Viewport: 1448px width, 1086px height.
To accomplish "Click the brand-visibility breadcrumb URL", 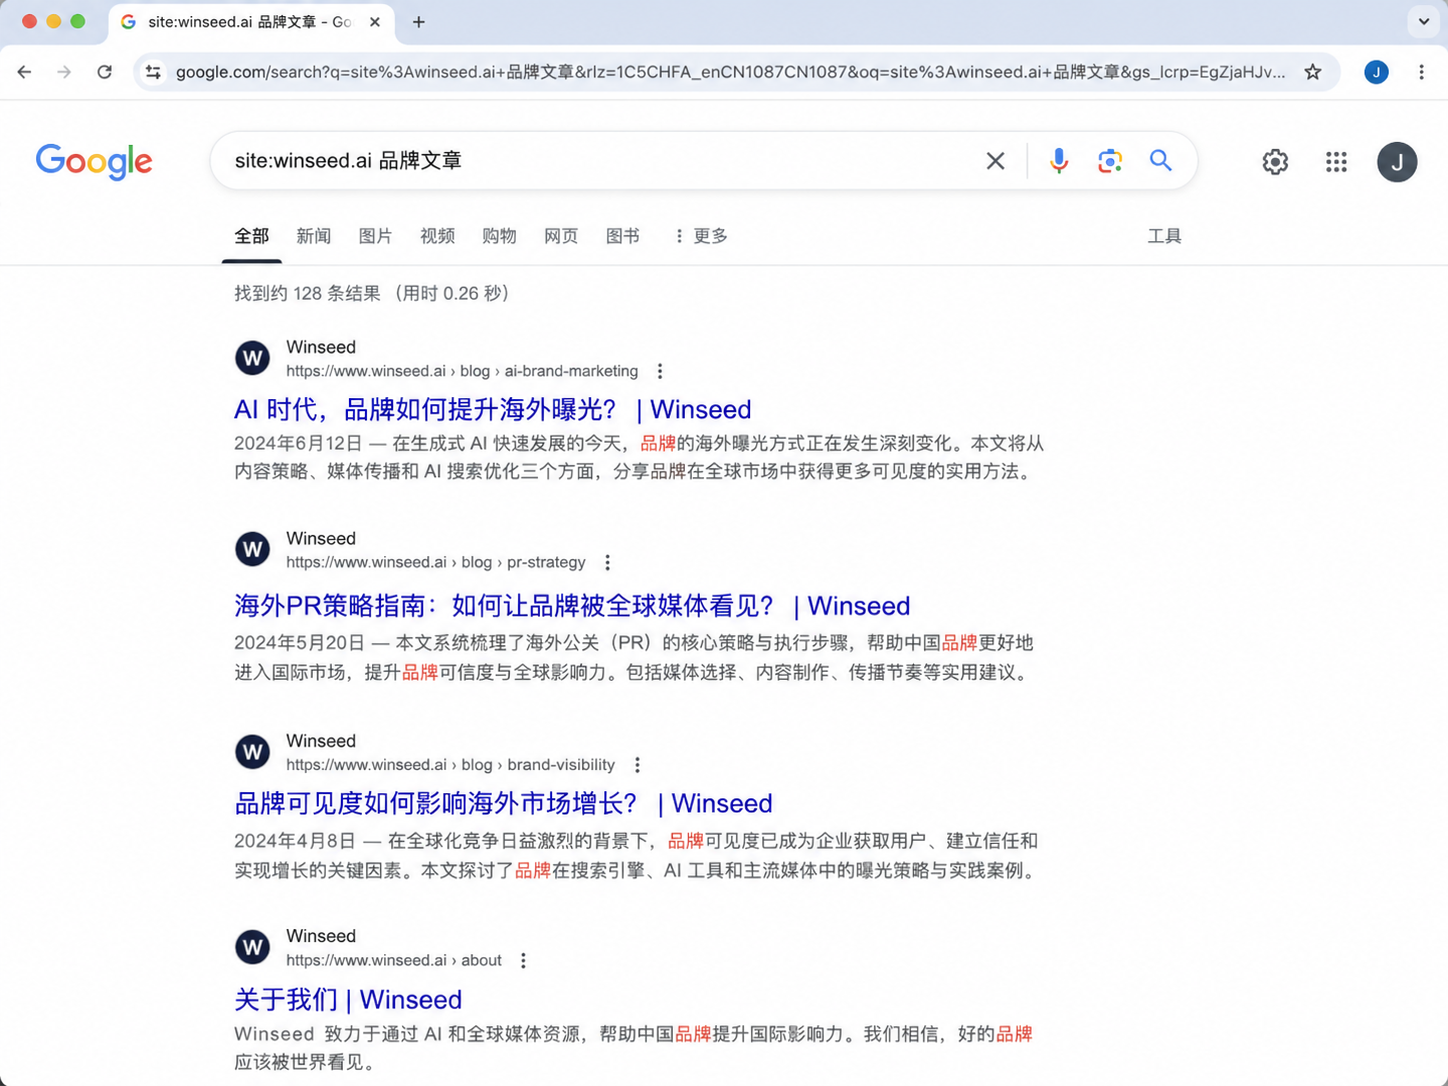I will tap(451, 765).
